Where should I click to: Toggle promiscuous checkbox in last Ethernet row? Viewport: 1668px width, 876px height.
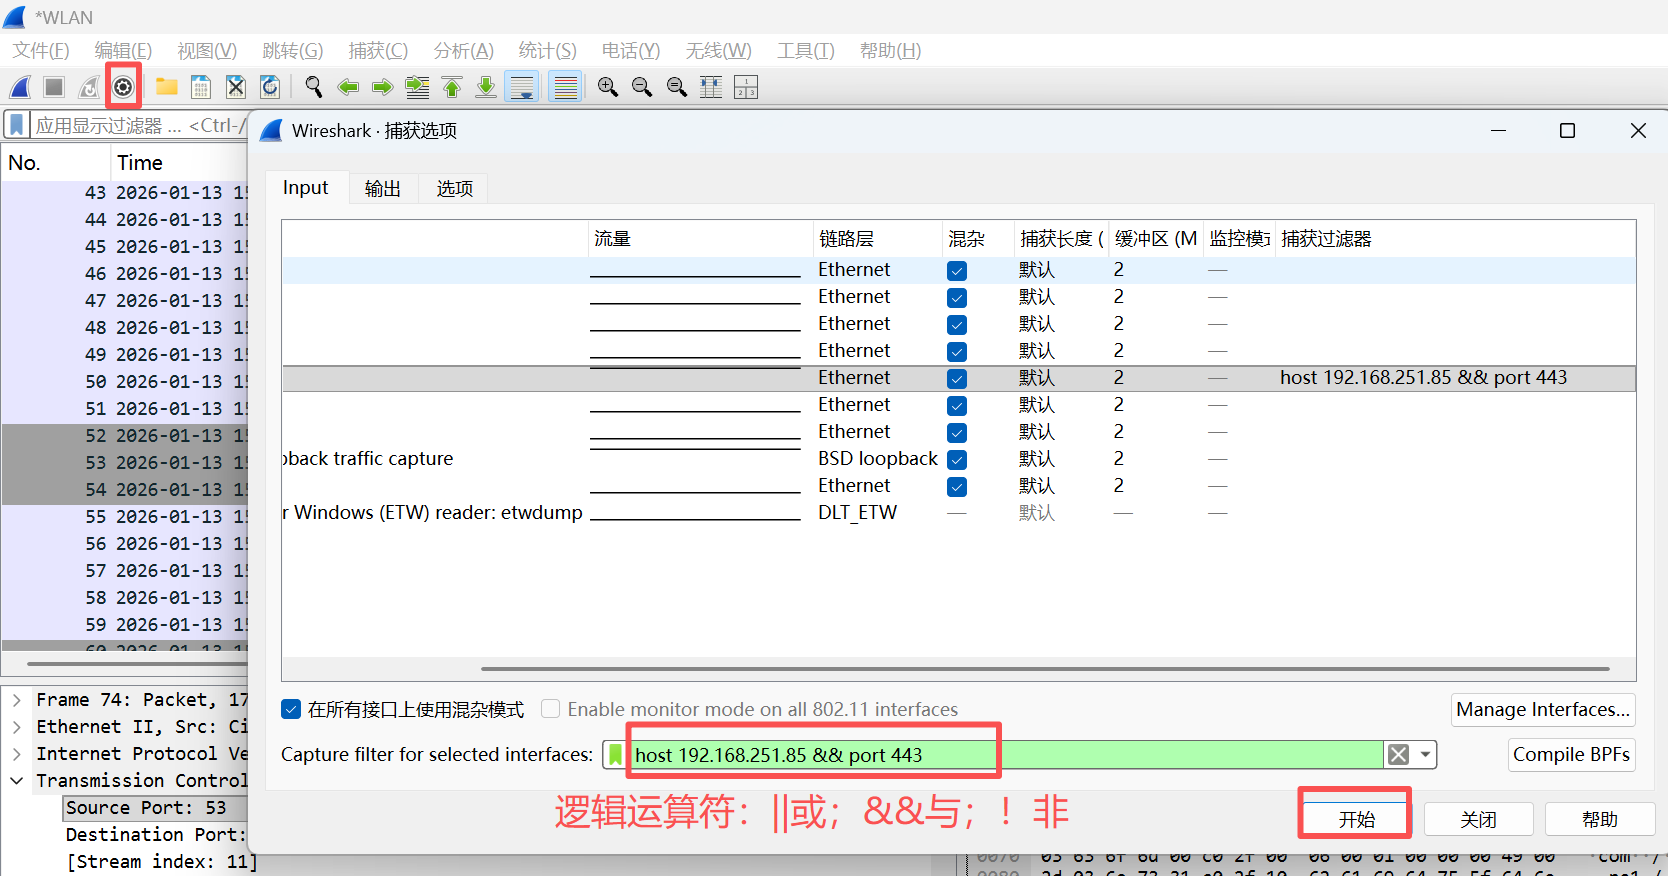point(957,486)
